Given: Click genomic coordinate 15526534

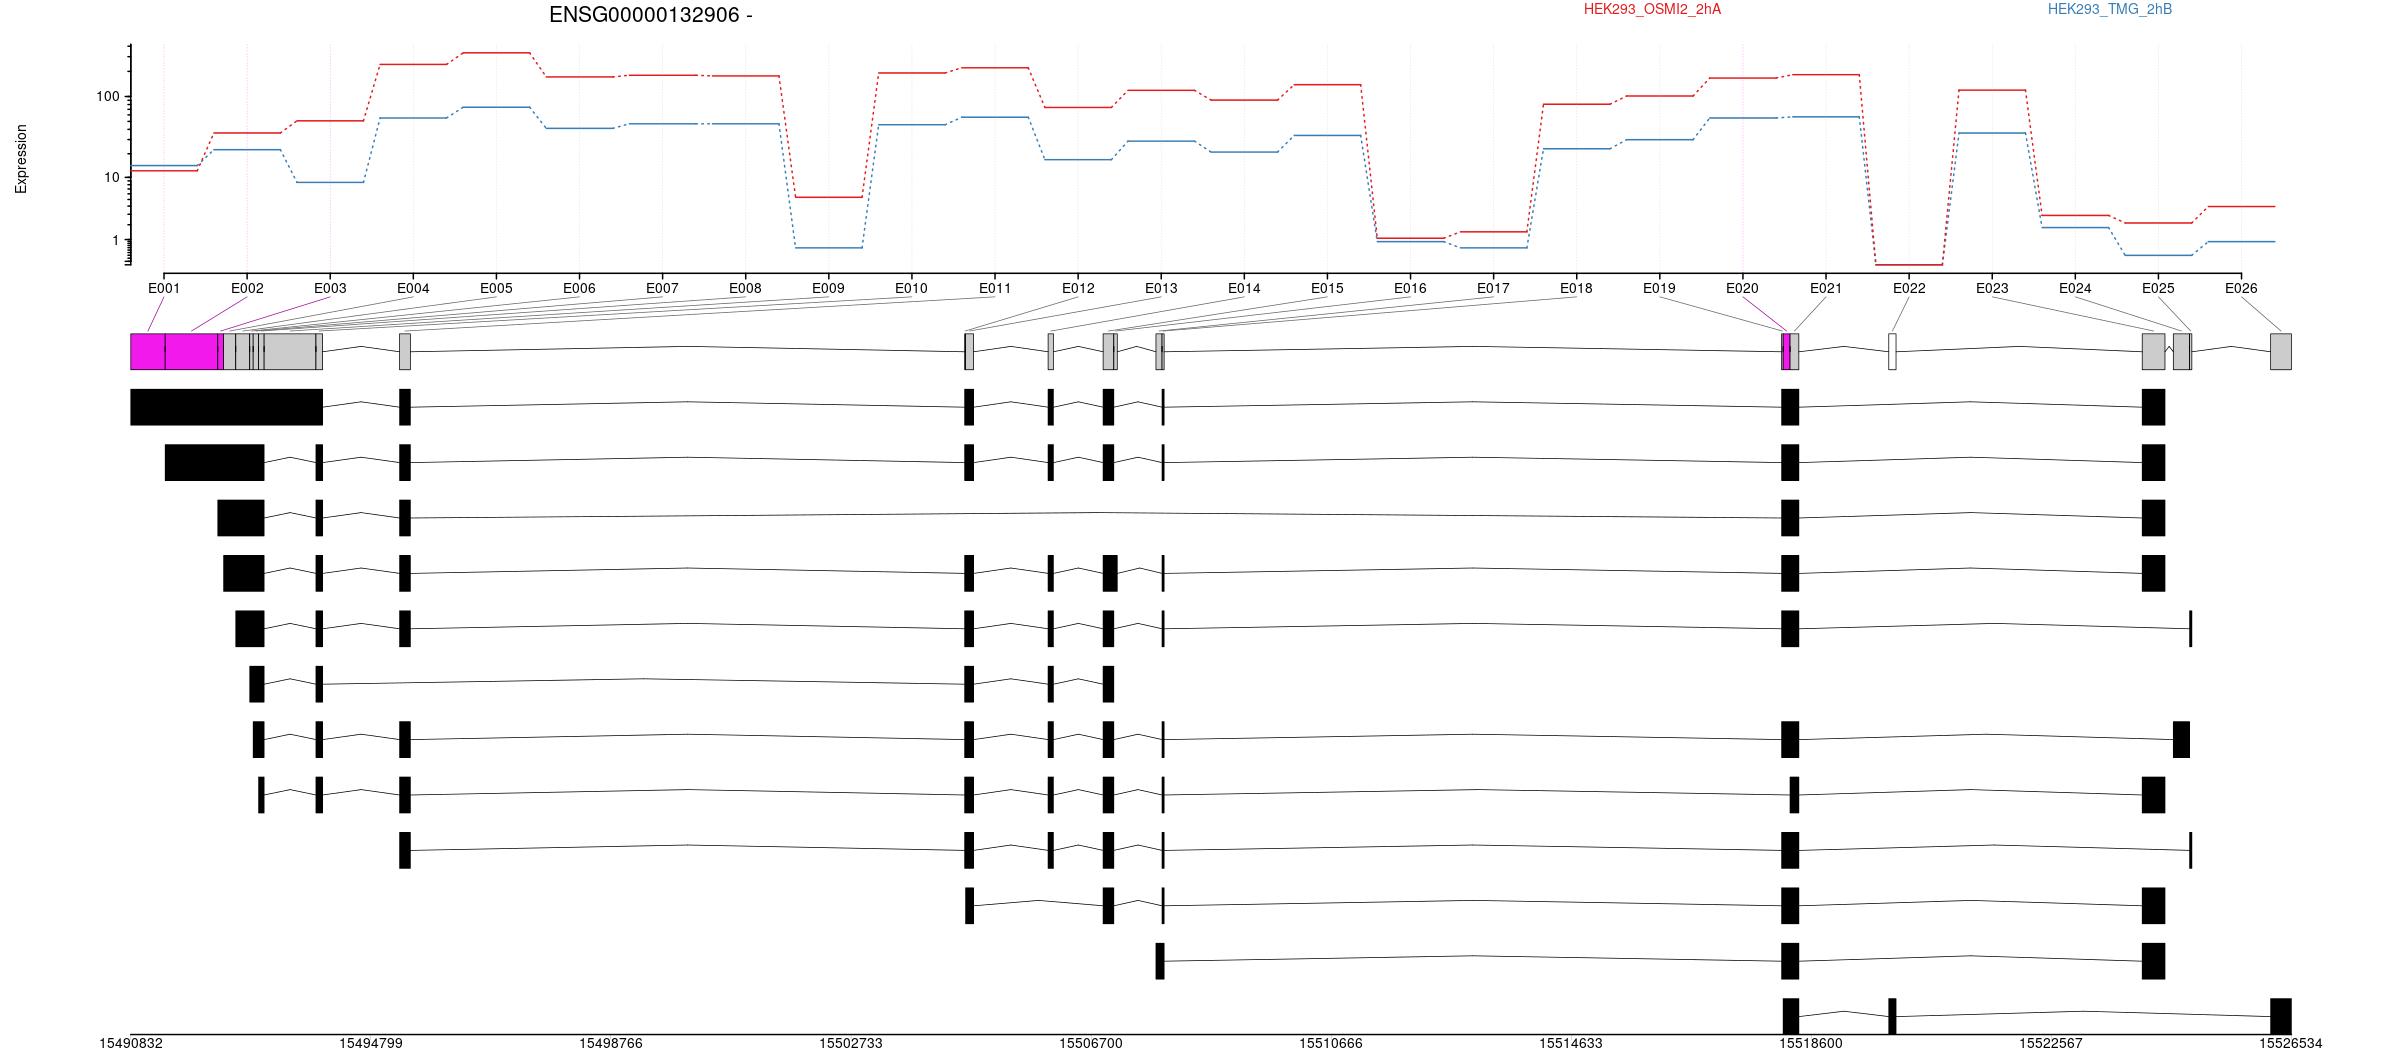Looking at the screenshot, I should point(2291,1044).
